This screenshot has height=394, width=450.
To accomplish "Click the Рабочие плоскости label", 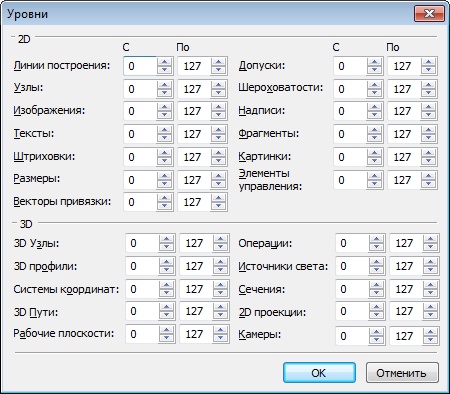I will click(64, 333).
